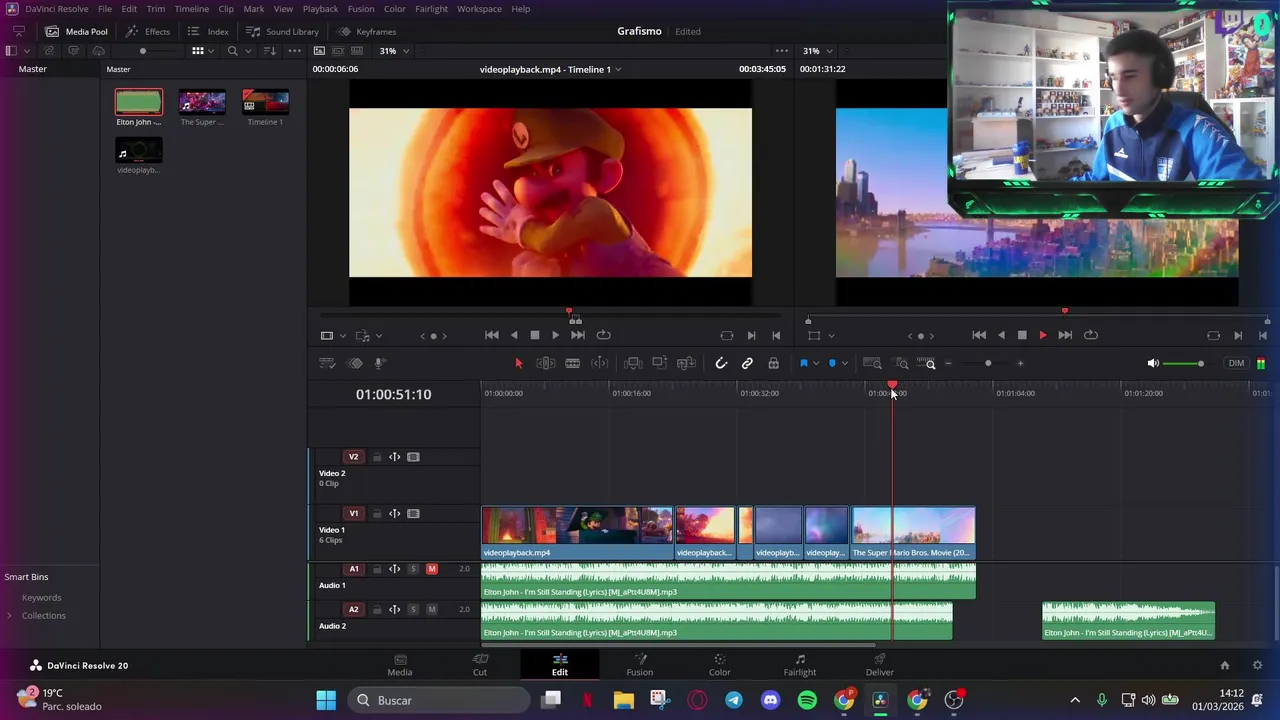This screenshot has height=720, width=1280.
Task: Open the Effects panel
Action: [x=148, y=31]
